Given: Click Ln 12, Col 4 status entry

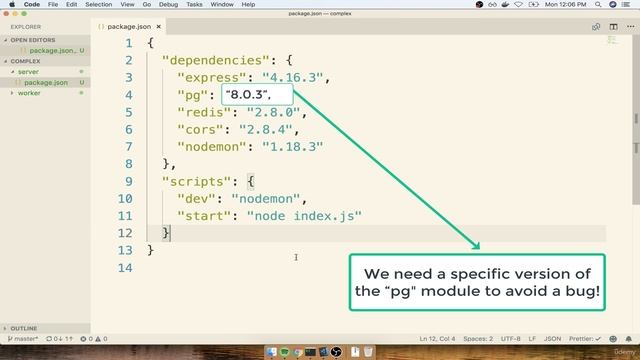Looking at the screenshot, I should pos(437,339).
